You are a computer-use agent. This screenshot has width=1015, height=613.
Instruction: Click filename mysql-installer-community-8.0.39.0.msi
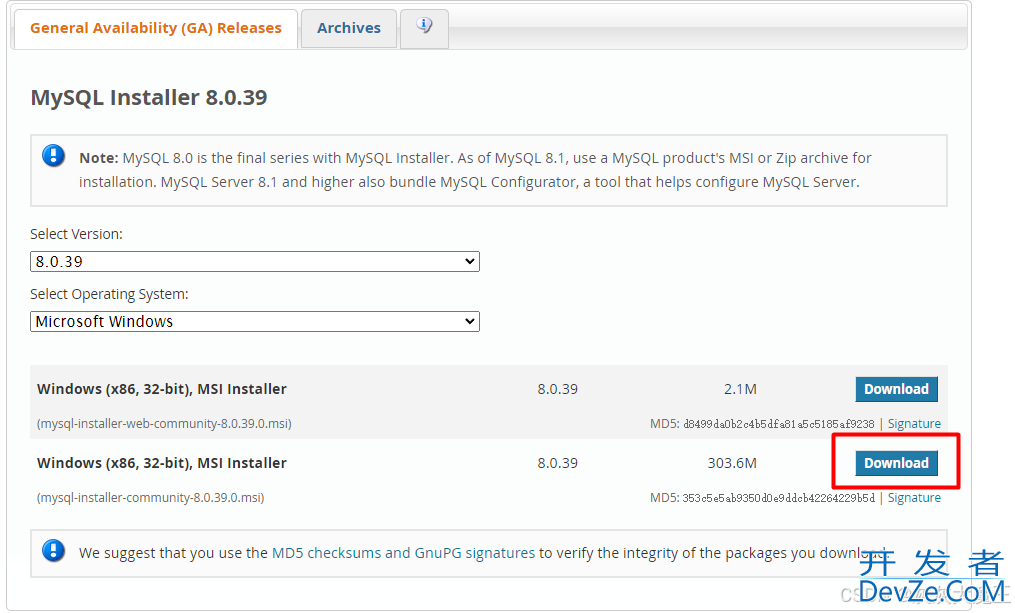click(x=150, y=497)
